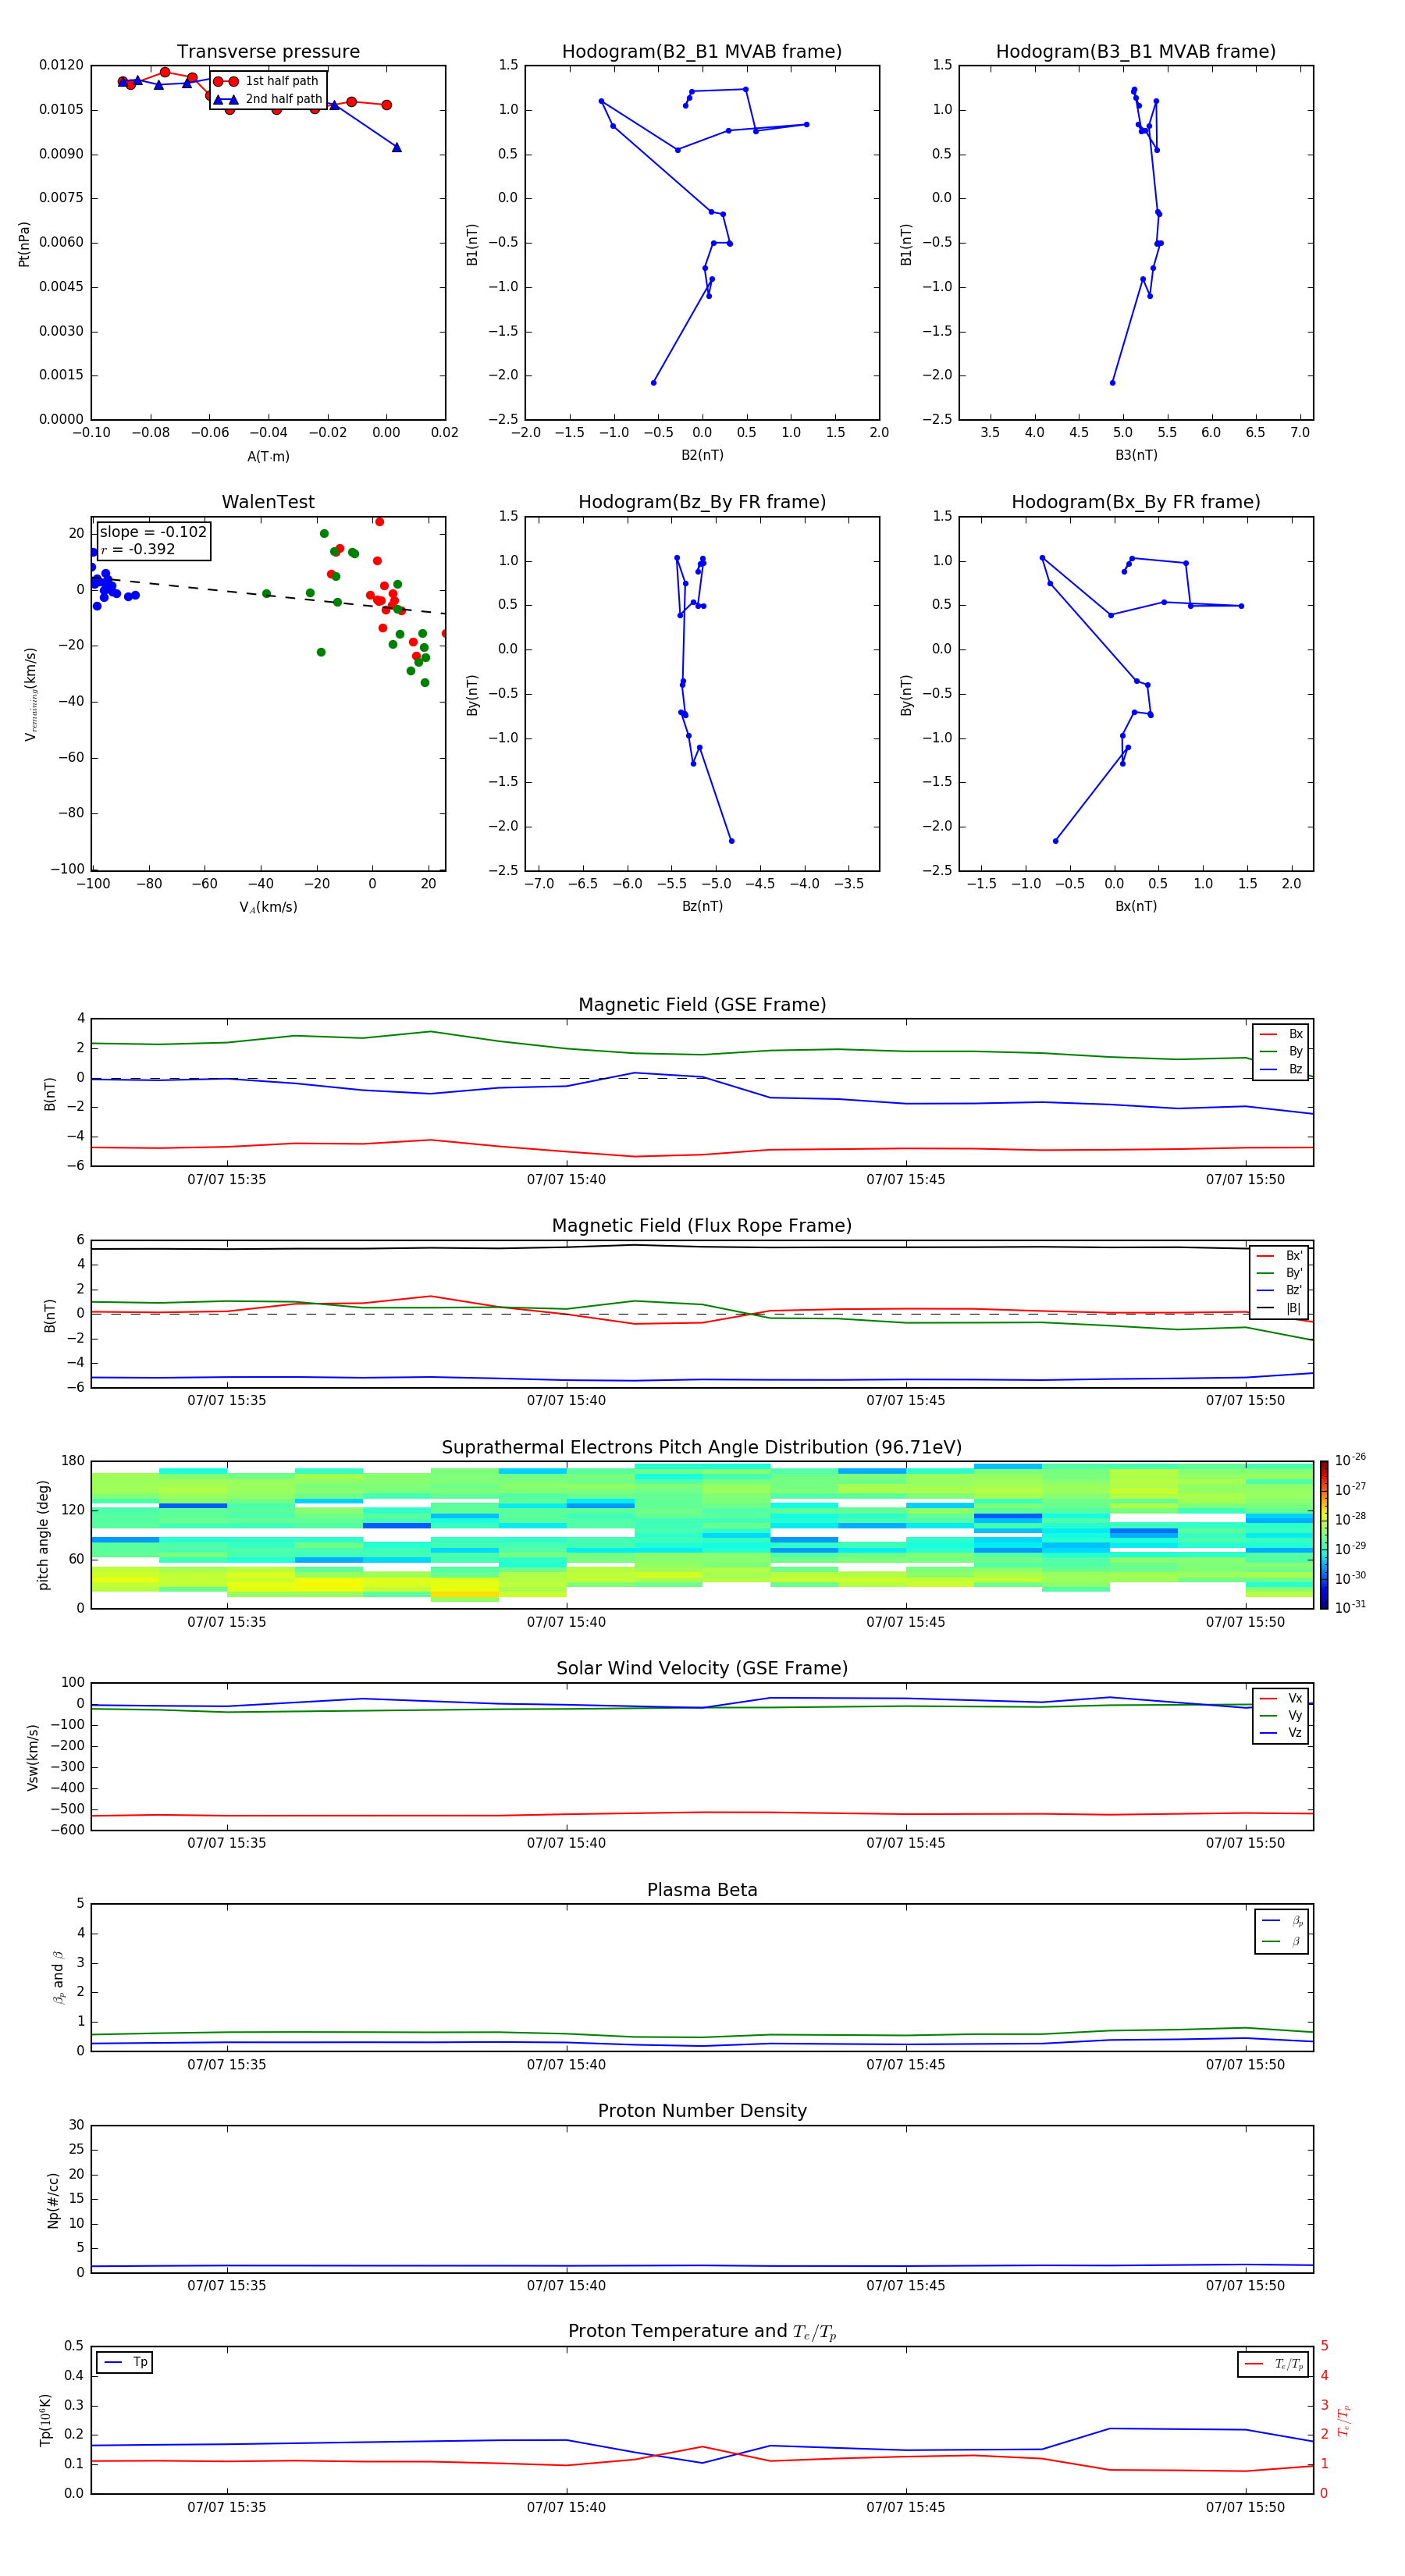The width and height of the screenshot is (1405, 2576).
Task: Click the Hodogram(Bz_By FR frame) title
Action: (x=702, y=502)
